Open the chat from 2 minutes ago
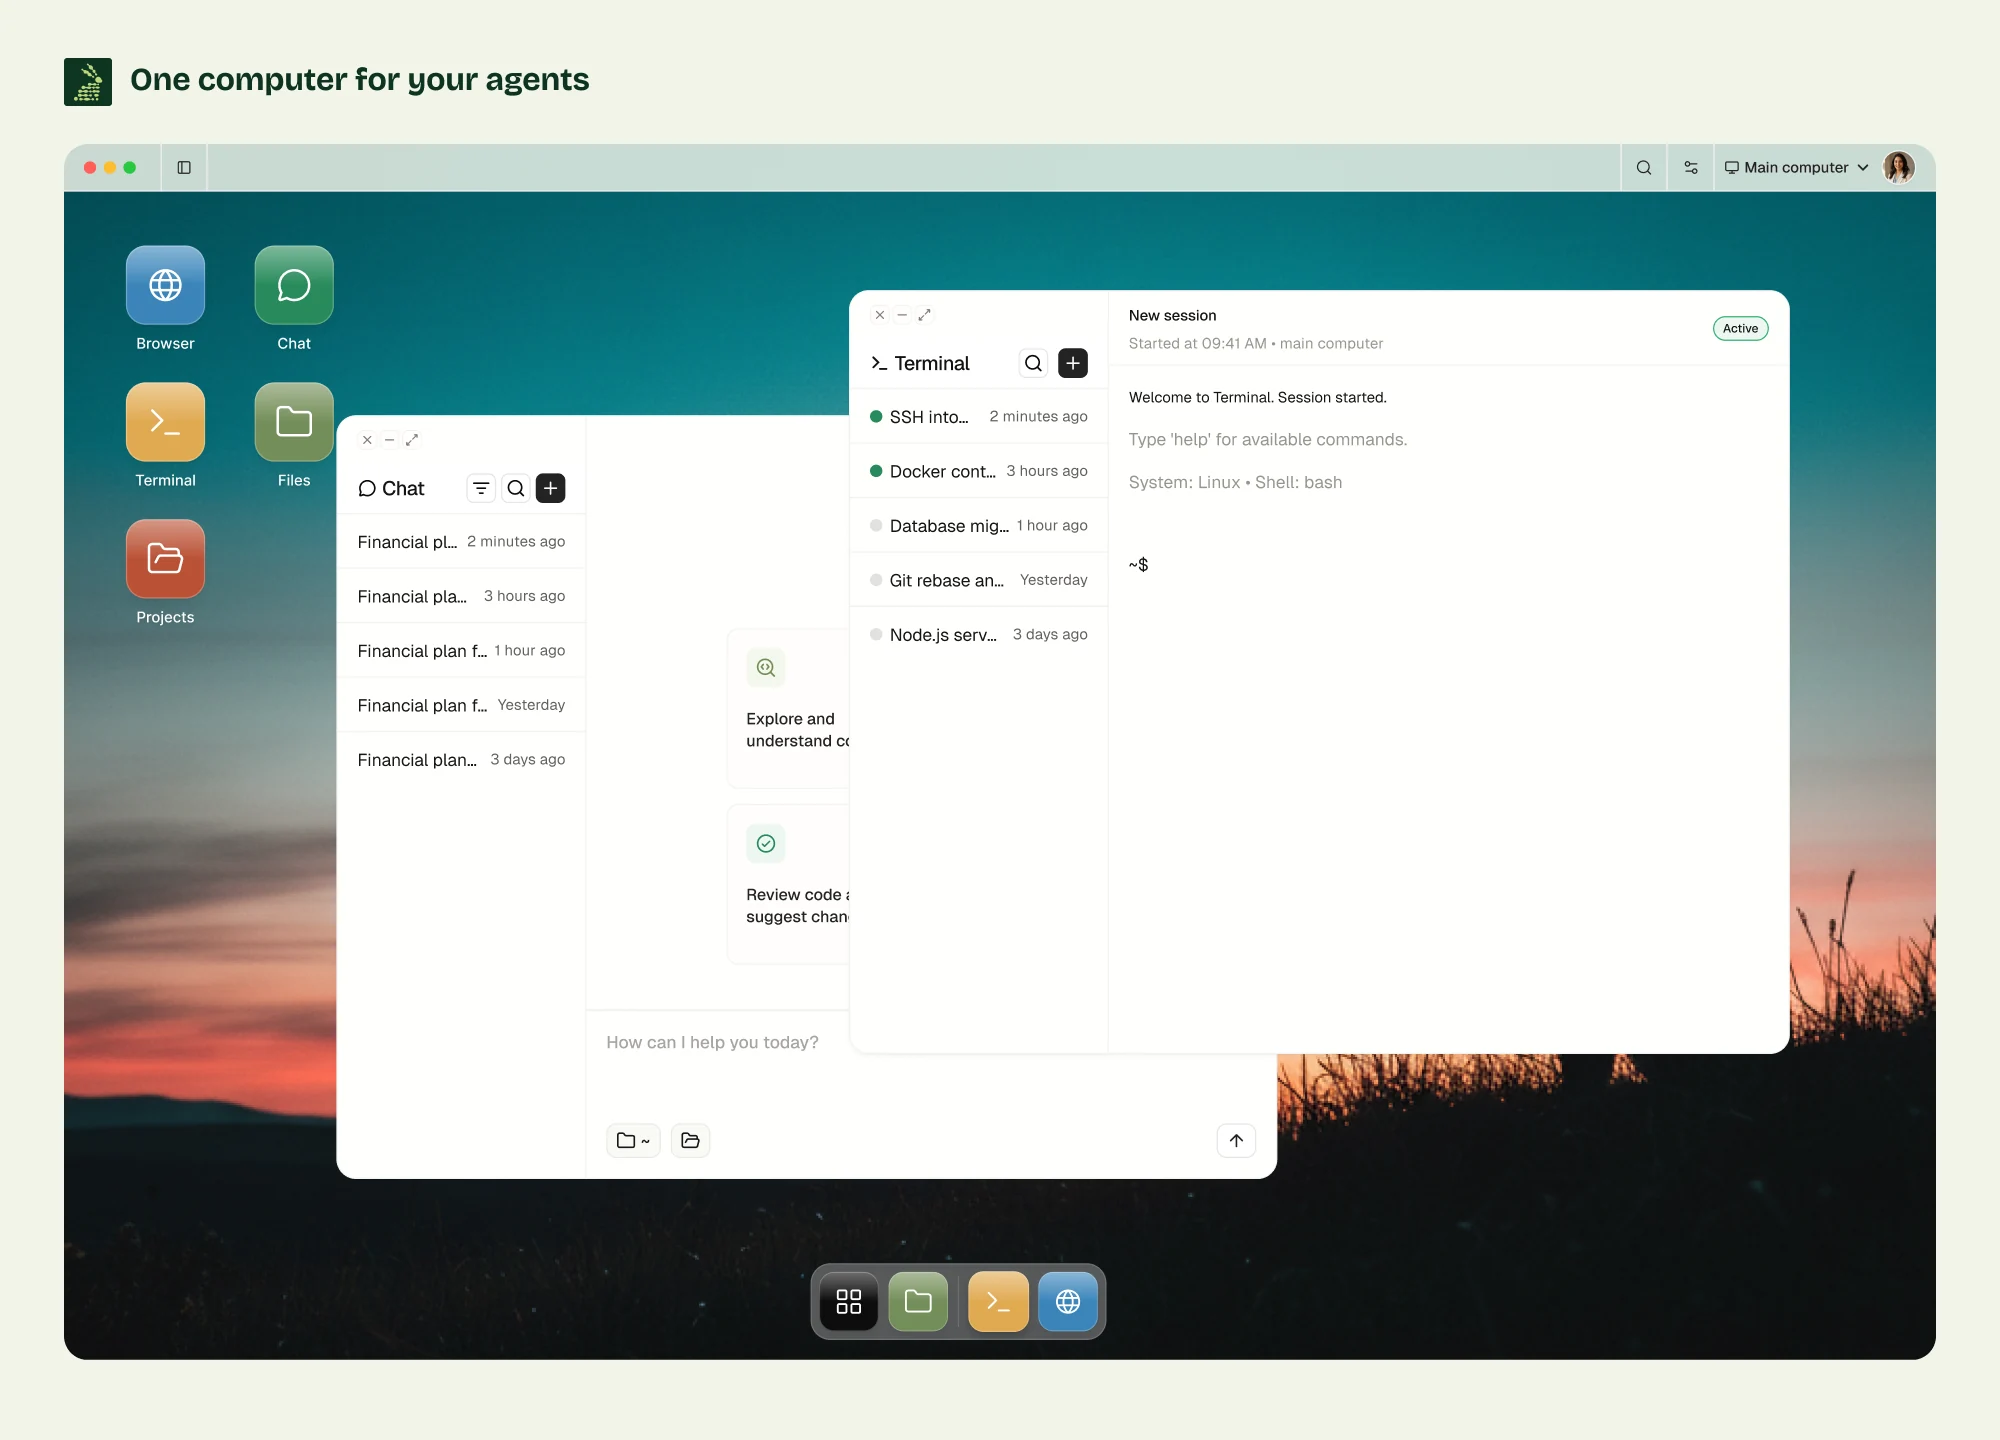The height and width of the screenshot is (1440, 2000). (x=461, y=542)
